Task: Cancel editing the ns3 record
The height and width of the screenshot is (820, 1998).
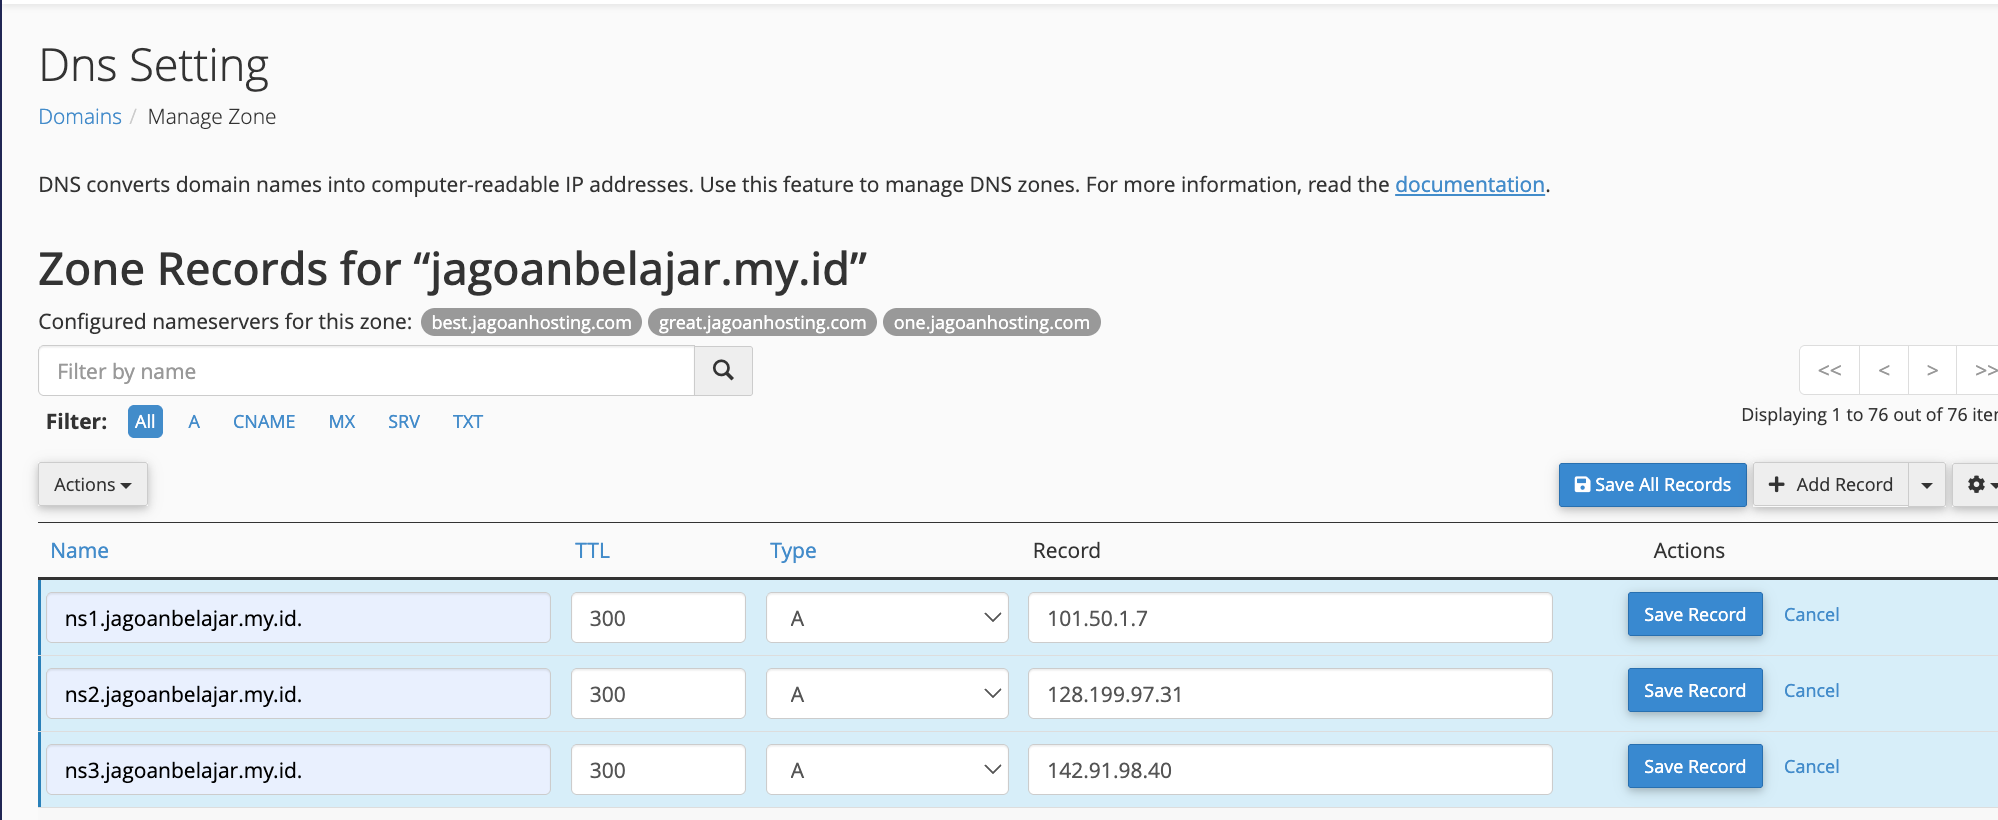Action: (x=1811, y=766)
